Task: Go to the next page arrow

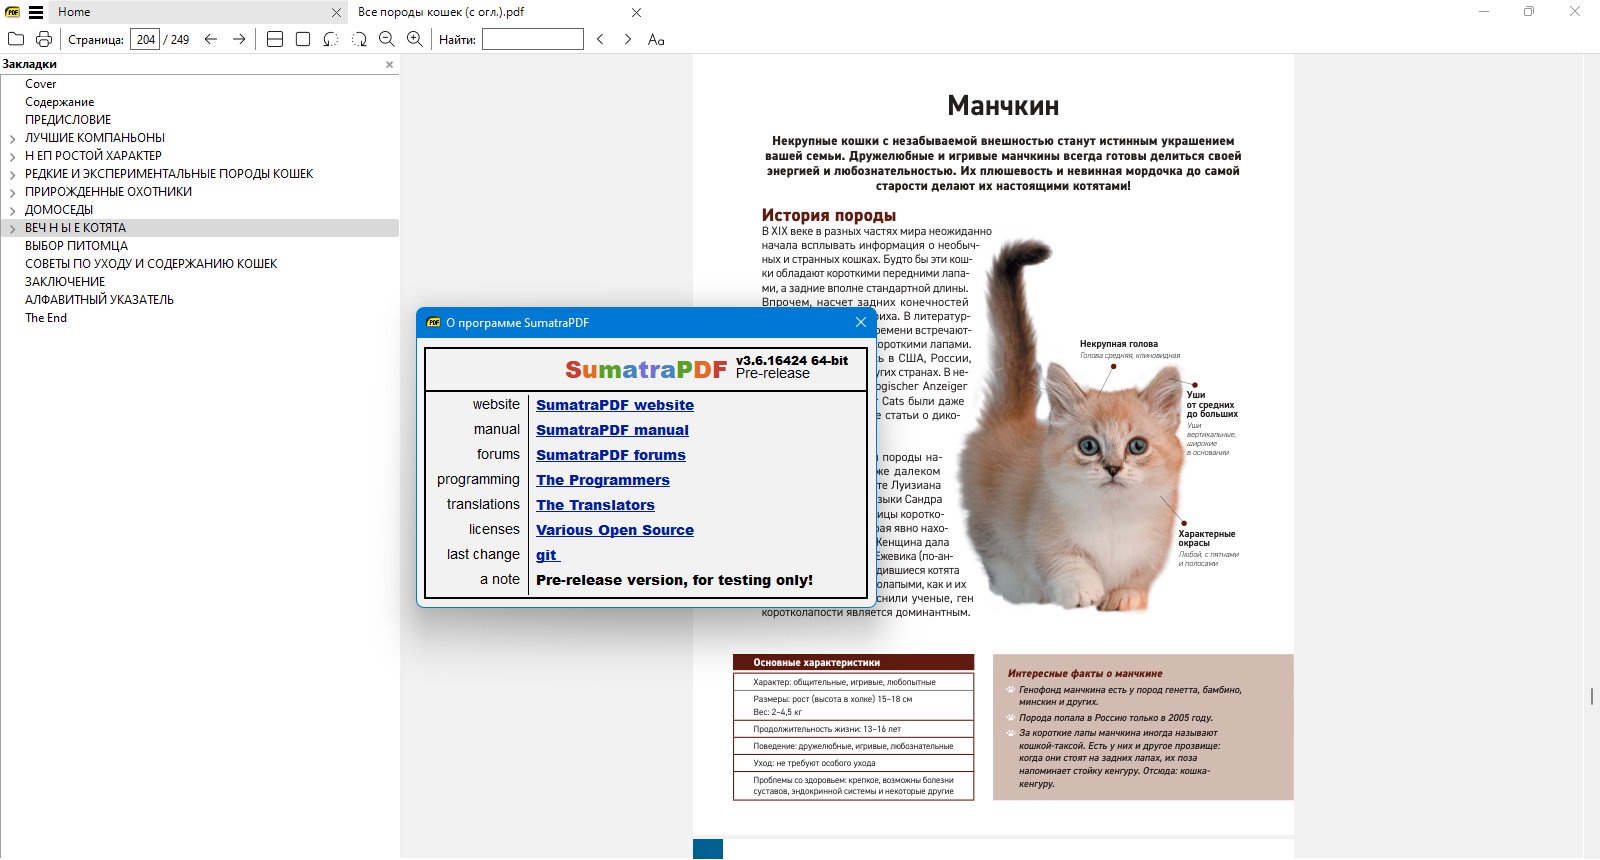Action: click(x=239, y=39)
